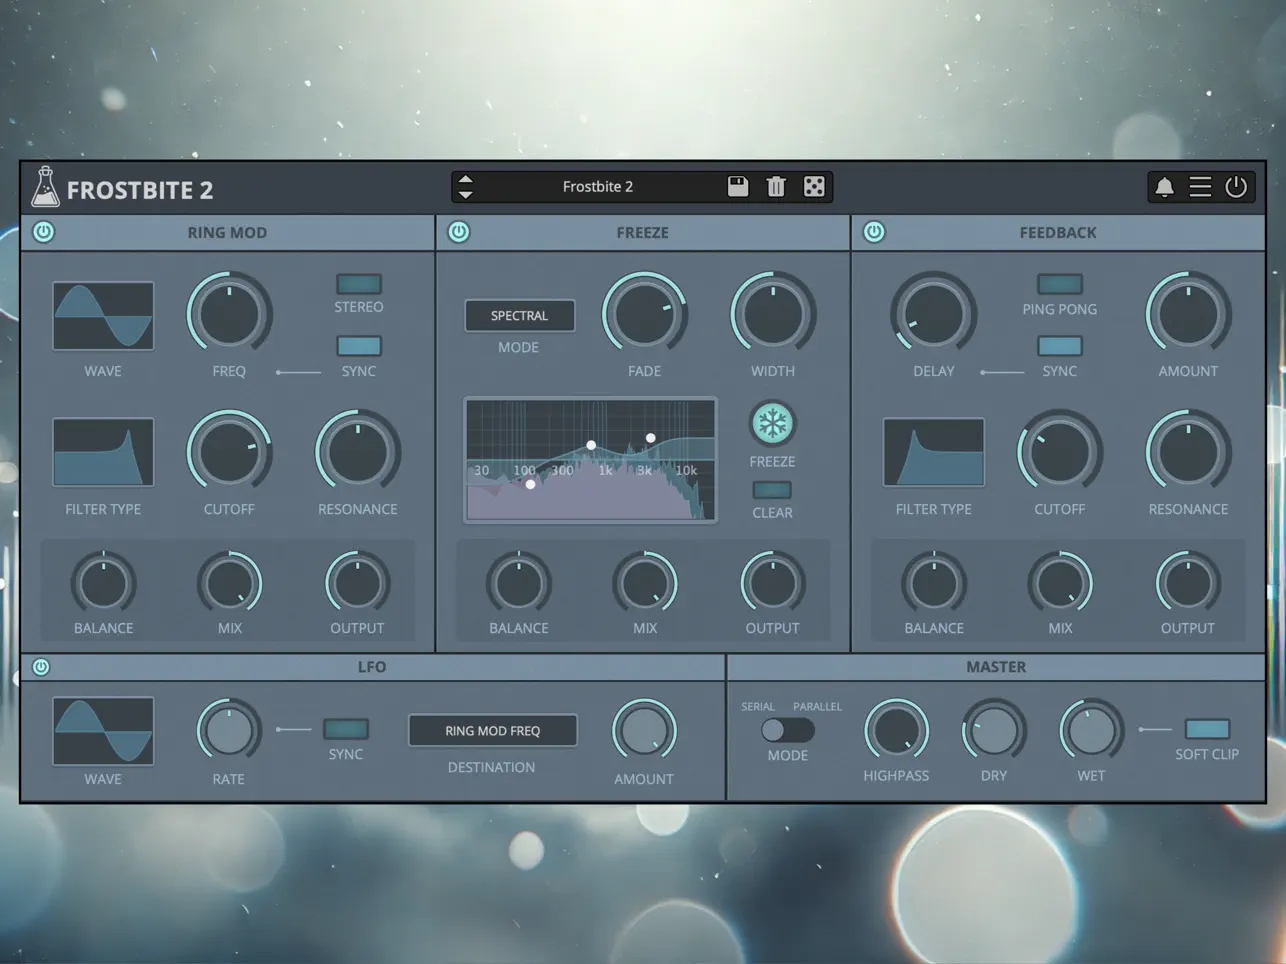This screenshot has width=1286, height=964.
Task: Click the LFO Amount knob
Action: point(644,732)
